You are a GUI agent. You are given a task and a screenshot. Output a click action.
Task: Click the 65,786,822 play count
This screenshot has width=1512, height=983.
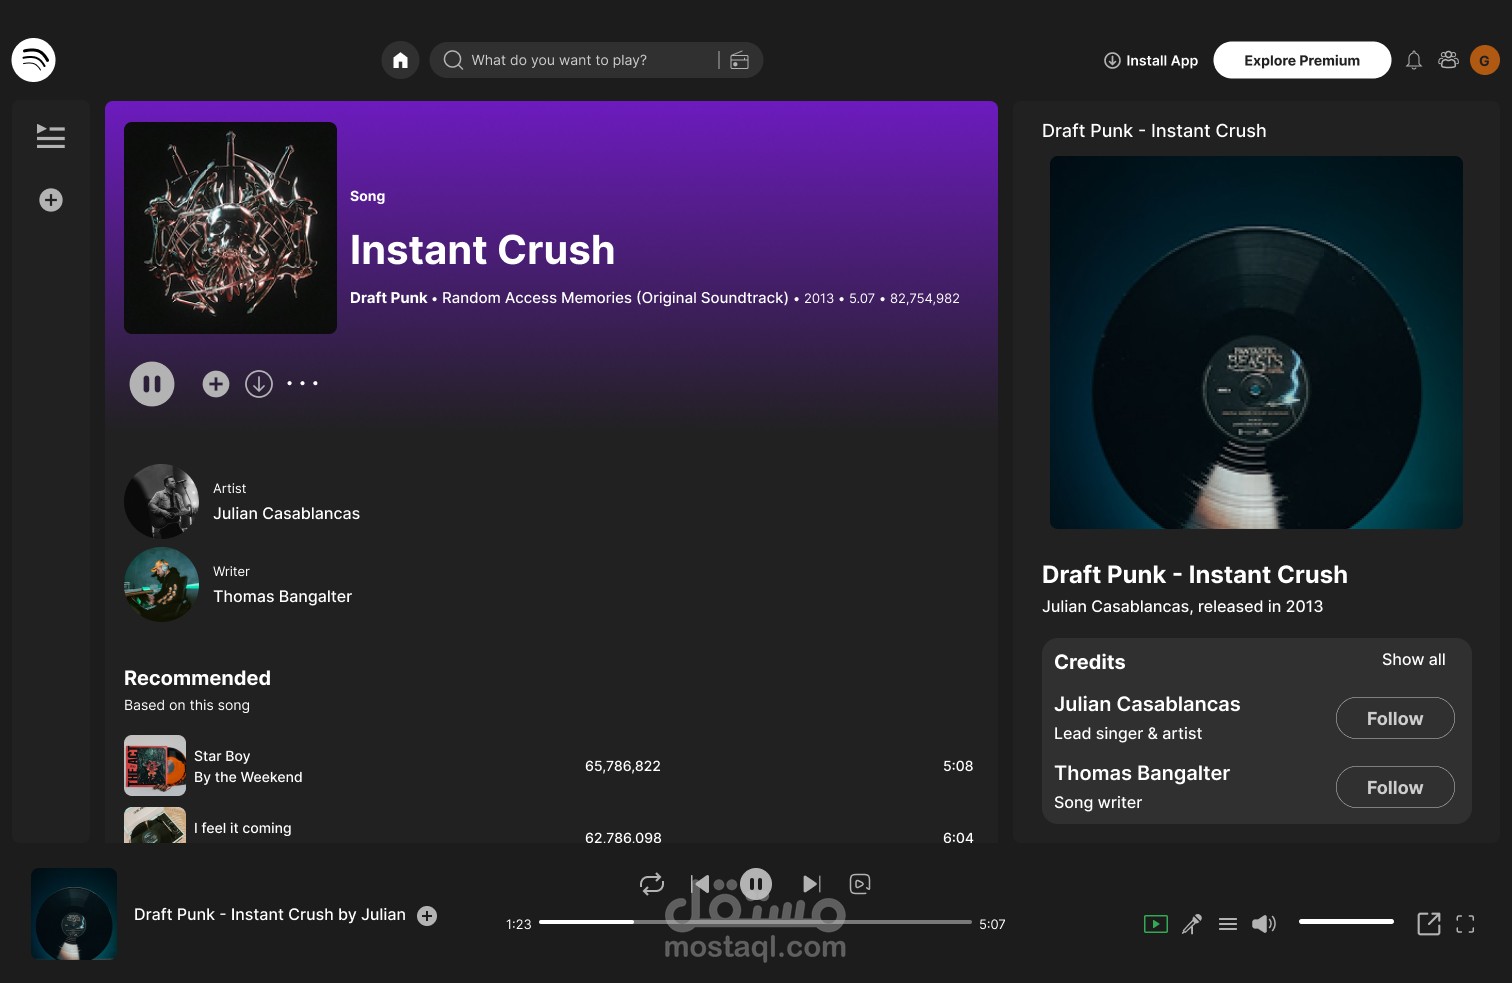coord(623,766)
